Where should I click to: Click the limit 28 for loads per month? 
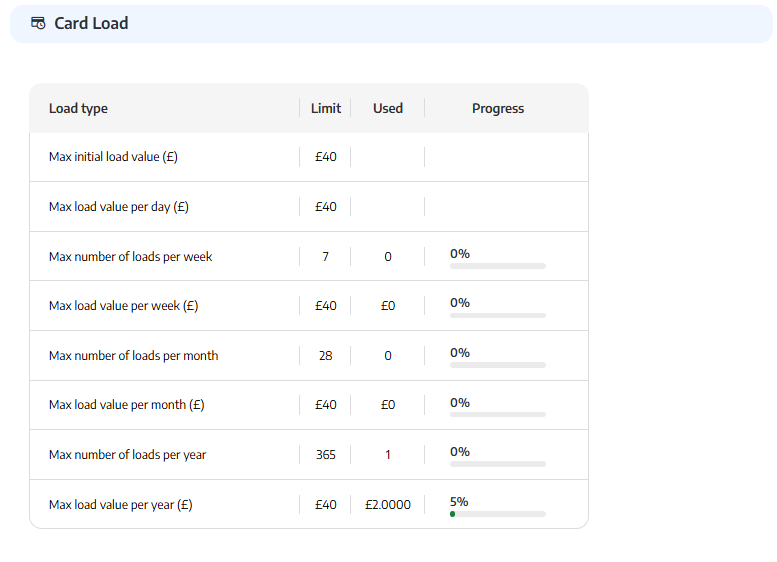click(x=326, y=355)
